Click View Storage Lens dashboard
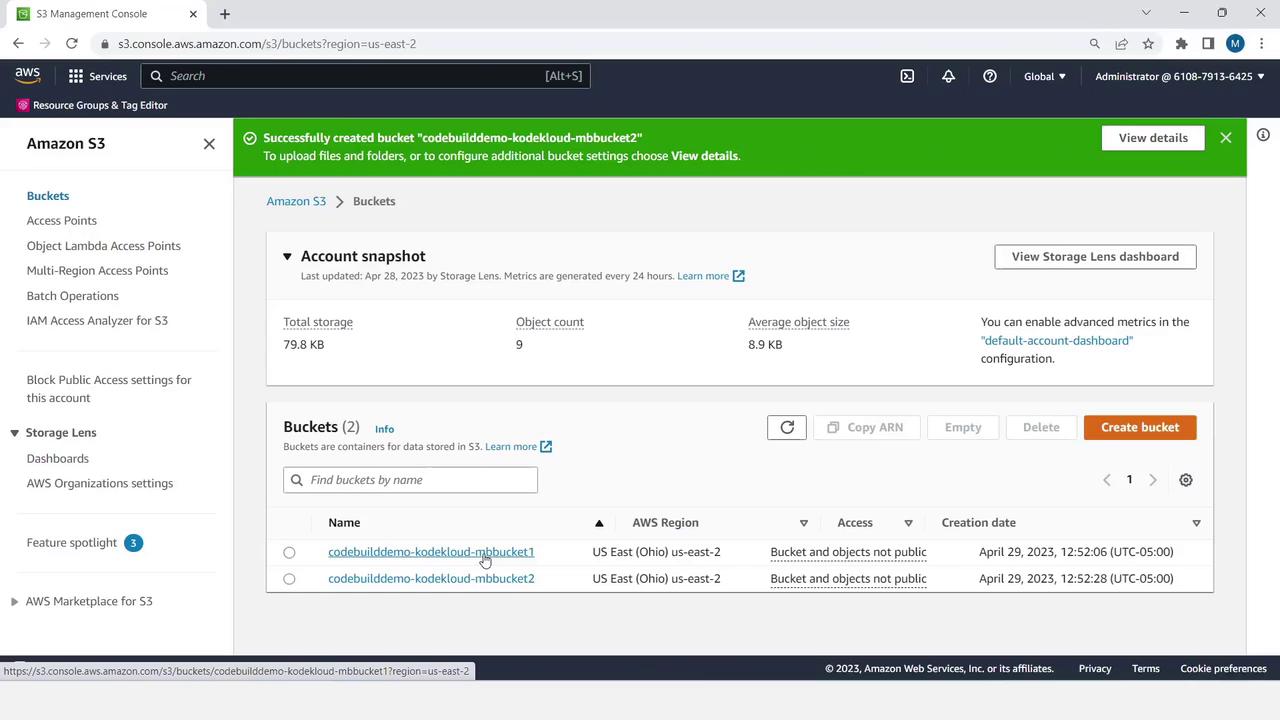 [1095, 257]
